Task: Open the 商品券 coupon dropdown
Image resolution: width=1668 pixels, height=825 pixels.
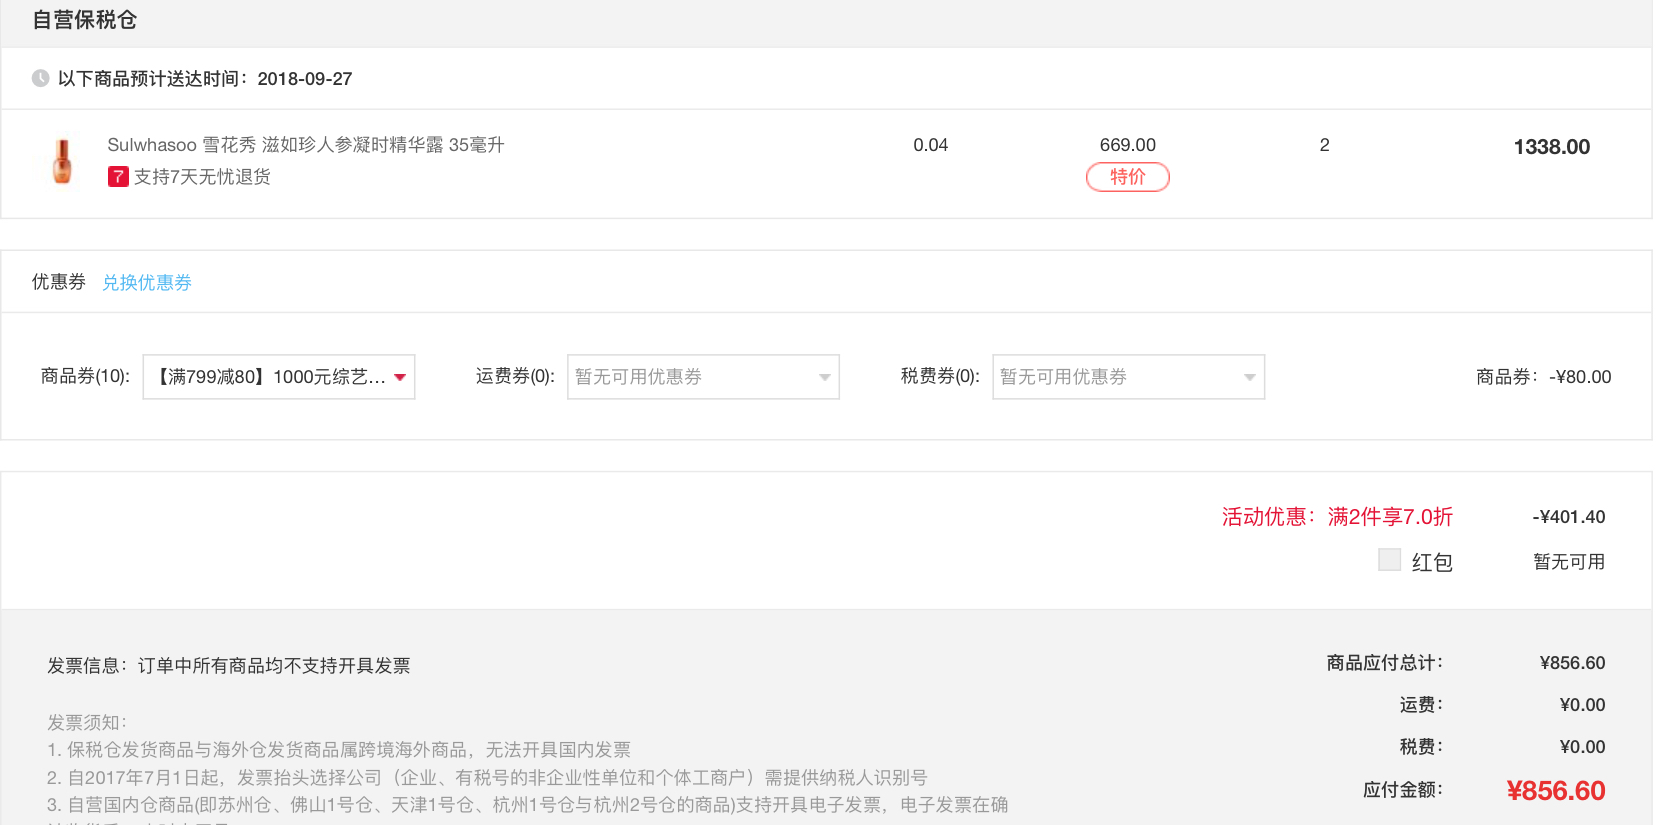Action: [x=279, y=377]
